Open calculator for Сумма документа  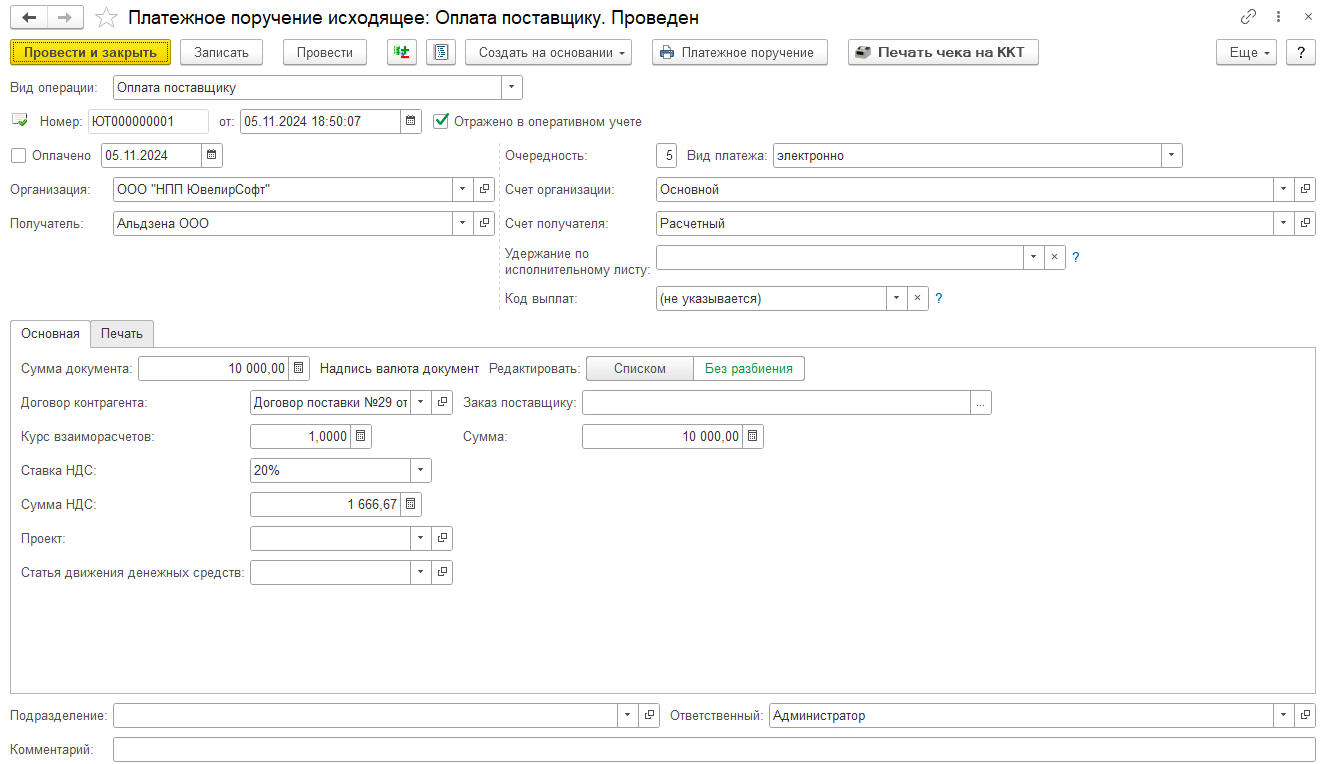[300, 369]
